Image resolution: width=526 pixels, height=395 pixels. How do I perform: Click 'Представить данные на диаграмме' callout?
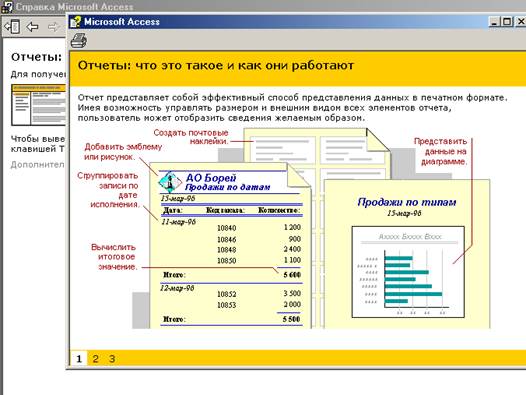click(441, 151)
